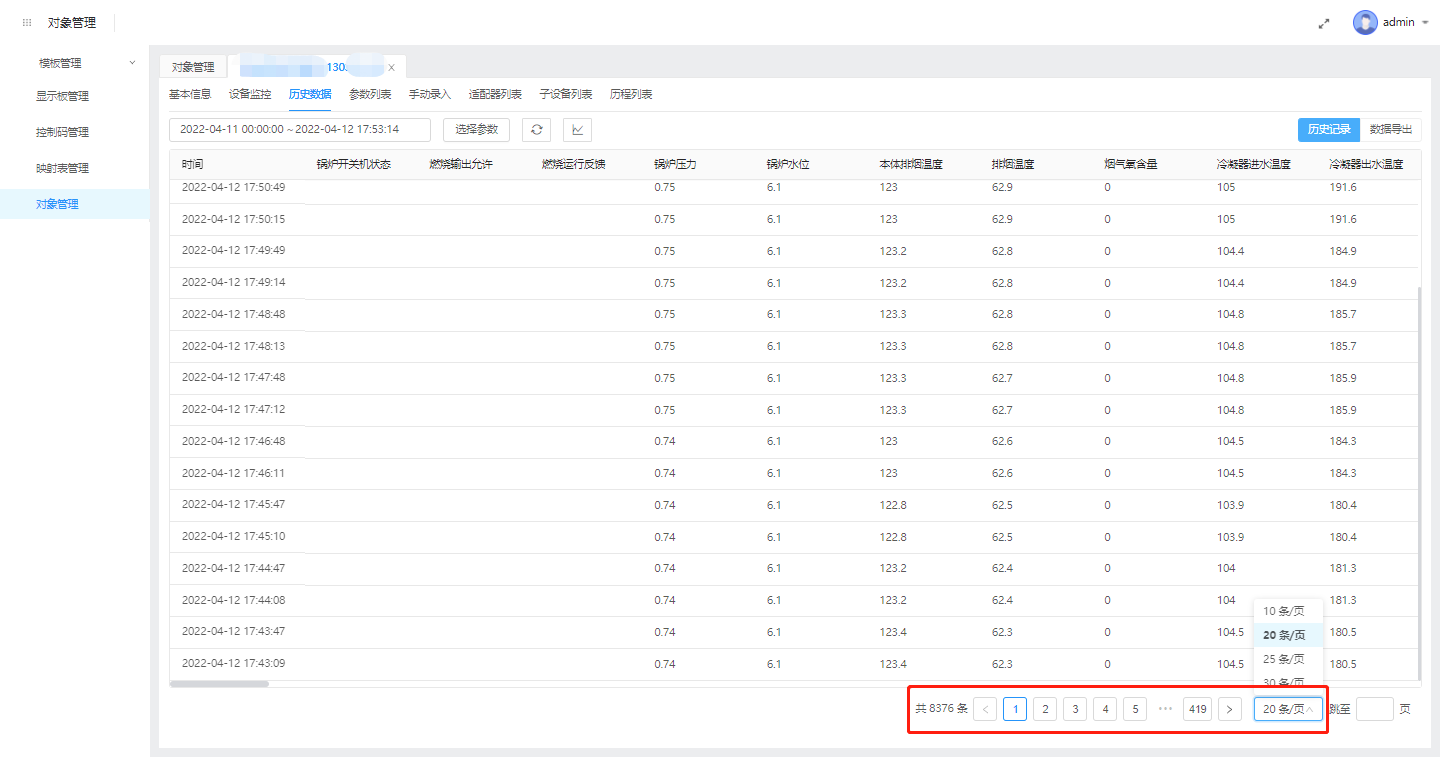Switch to the 参数列表 tab
Viewport: 1440px width, 757px height.
370,94
